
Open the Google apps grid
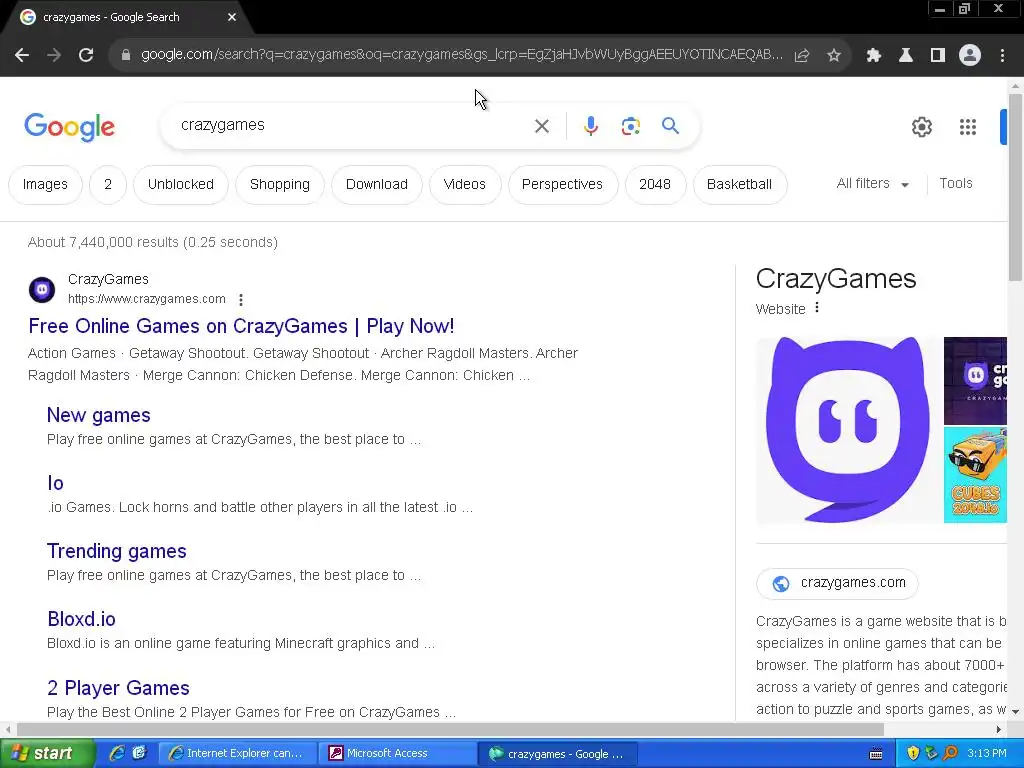click(x=968, y=127)
